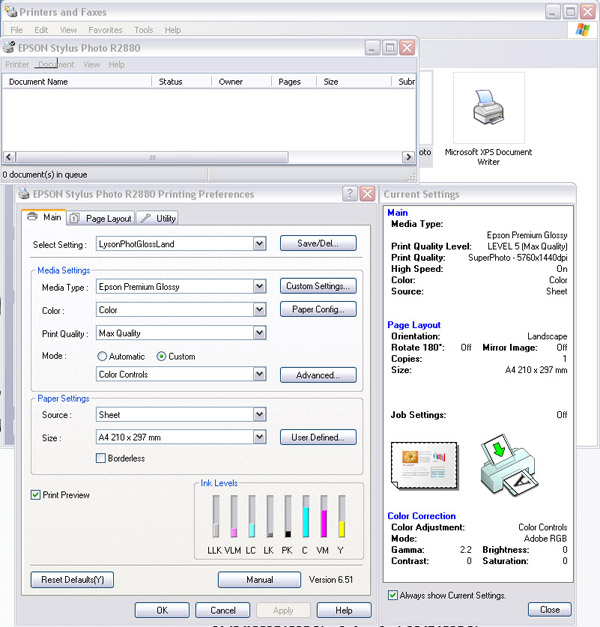The height and width of the screenshot is (627, 600).
Task: Click the Reset Defaults(Y) button
Action: pos(72,579)
